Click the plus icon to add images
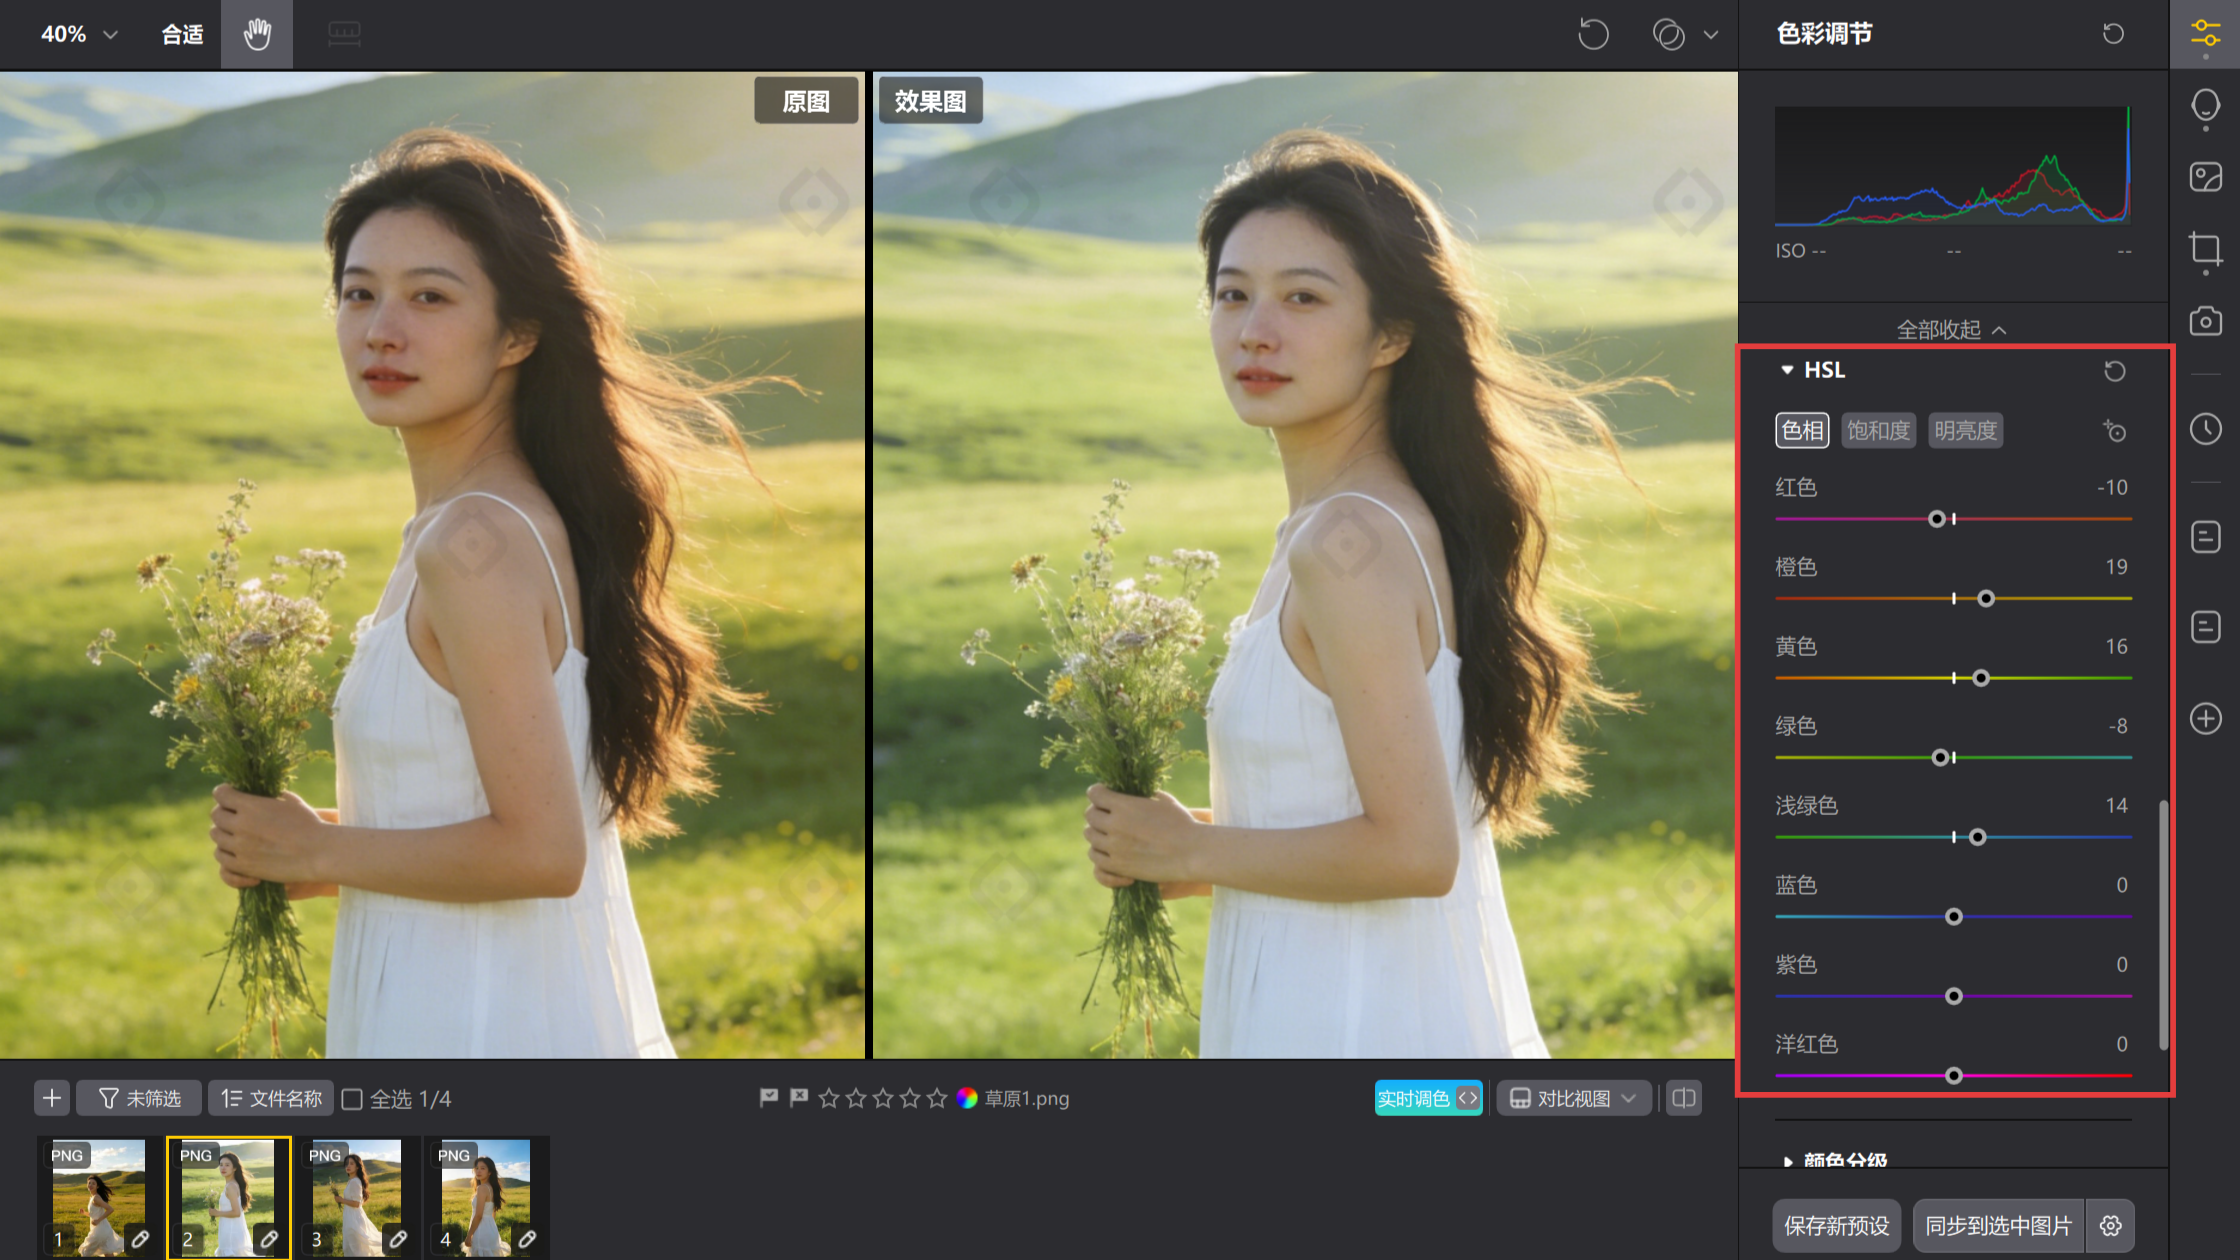Viewport: 2240px width, 1260px height. coord(52,1098)
